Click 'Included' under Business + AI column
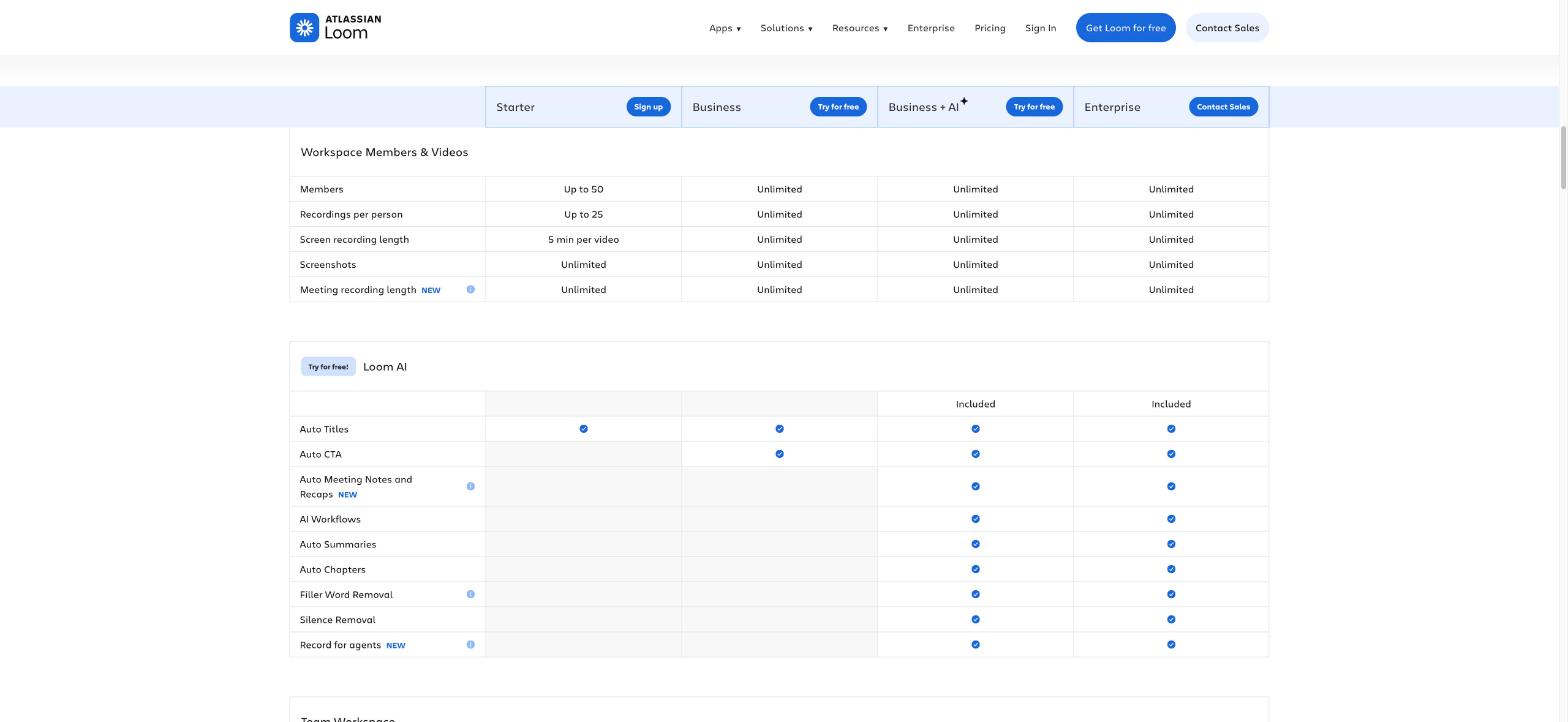1568x722 pixels. pos(976,404)
